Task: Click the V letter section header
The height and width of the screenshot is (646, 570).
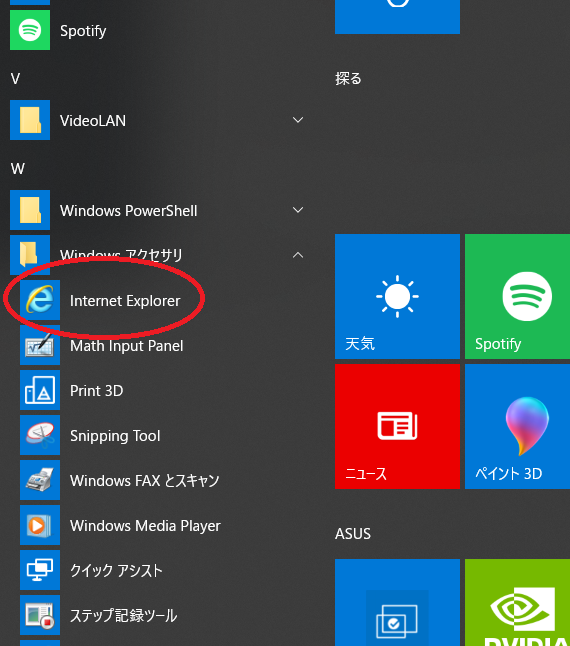Action: [x=16, y=79]
